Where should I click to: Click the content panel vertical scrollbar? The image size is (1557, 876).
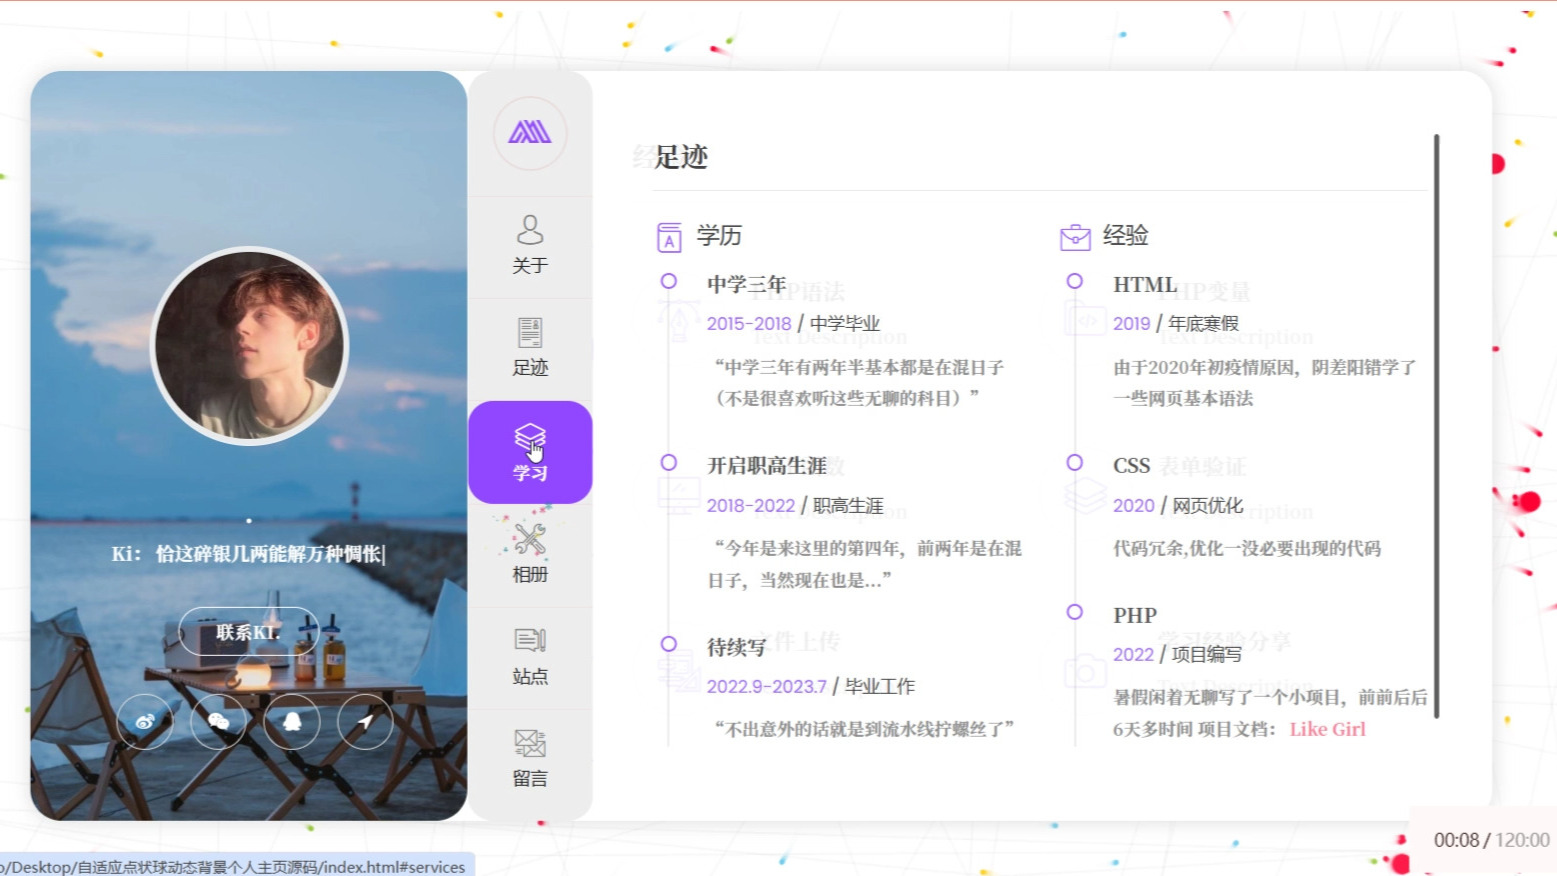point(1437,426)
